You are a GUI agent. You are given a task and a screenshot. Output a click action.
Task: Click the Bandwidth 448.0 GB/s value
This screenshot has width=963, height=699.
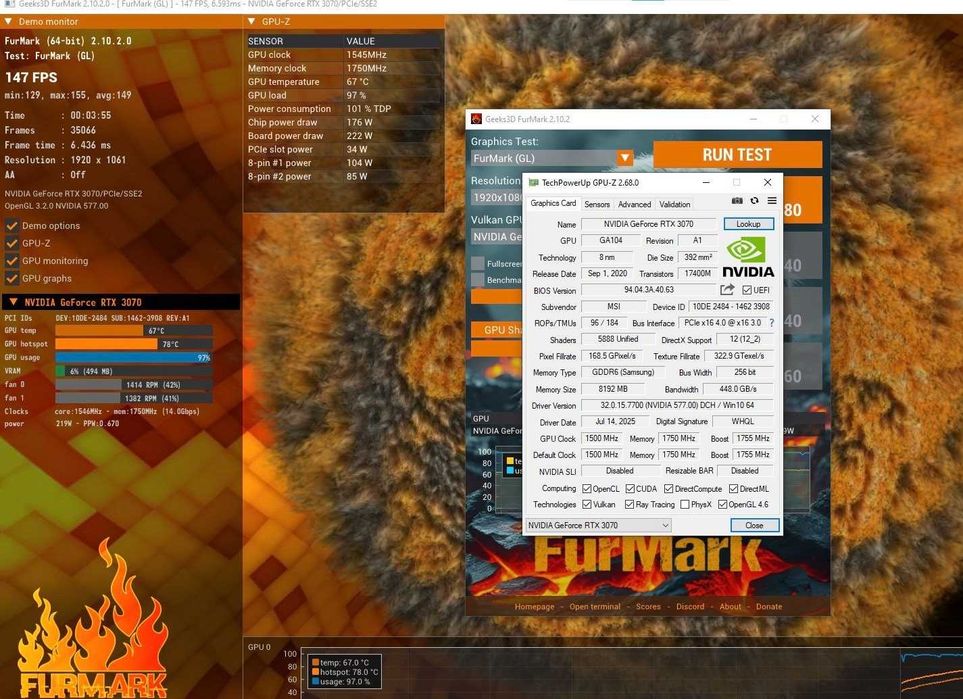tap(738, 389)
